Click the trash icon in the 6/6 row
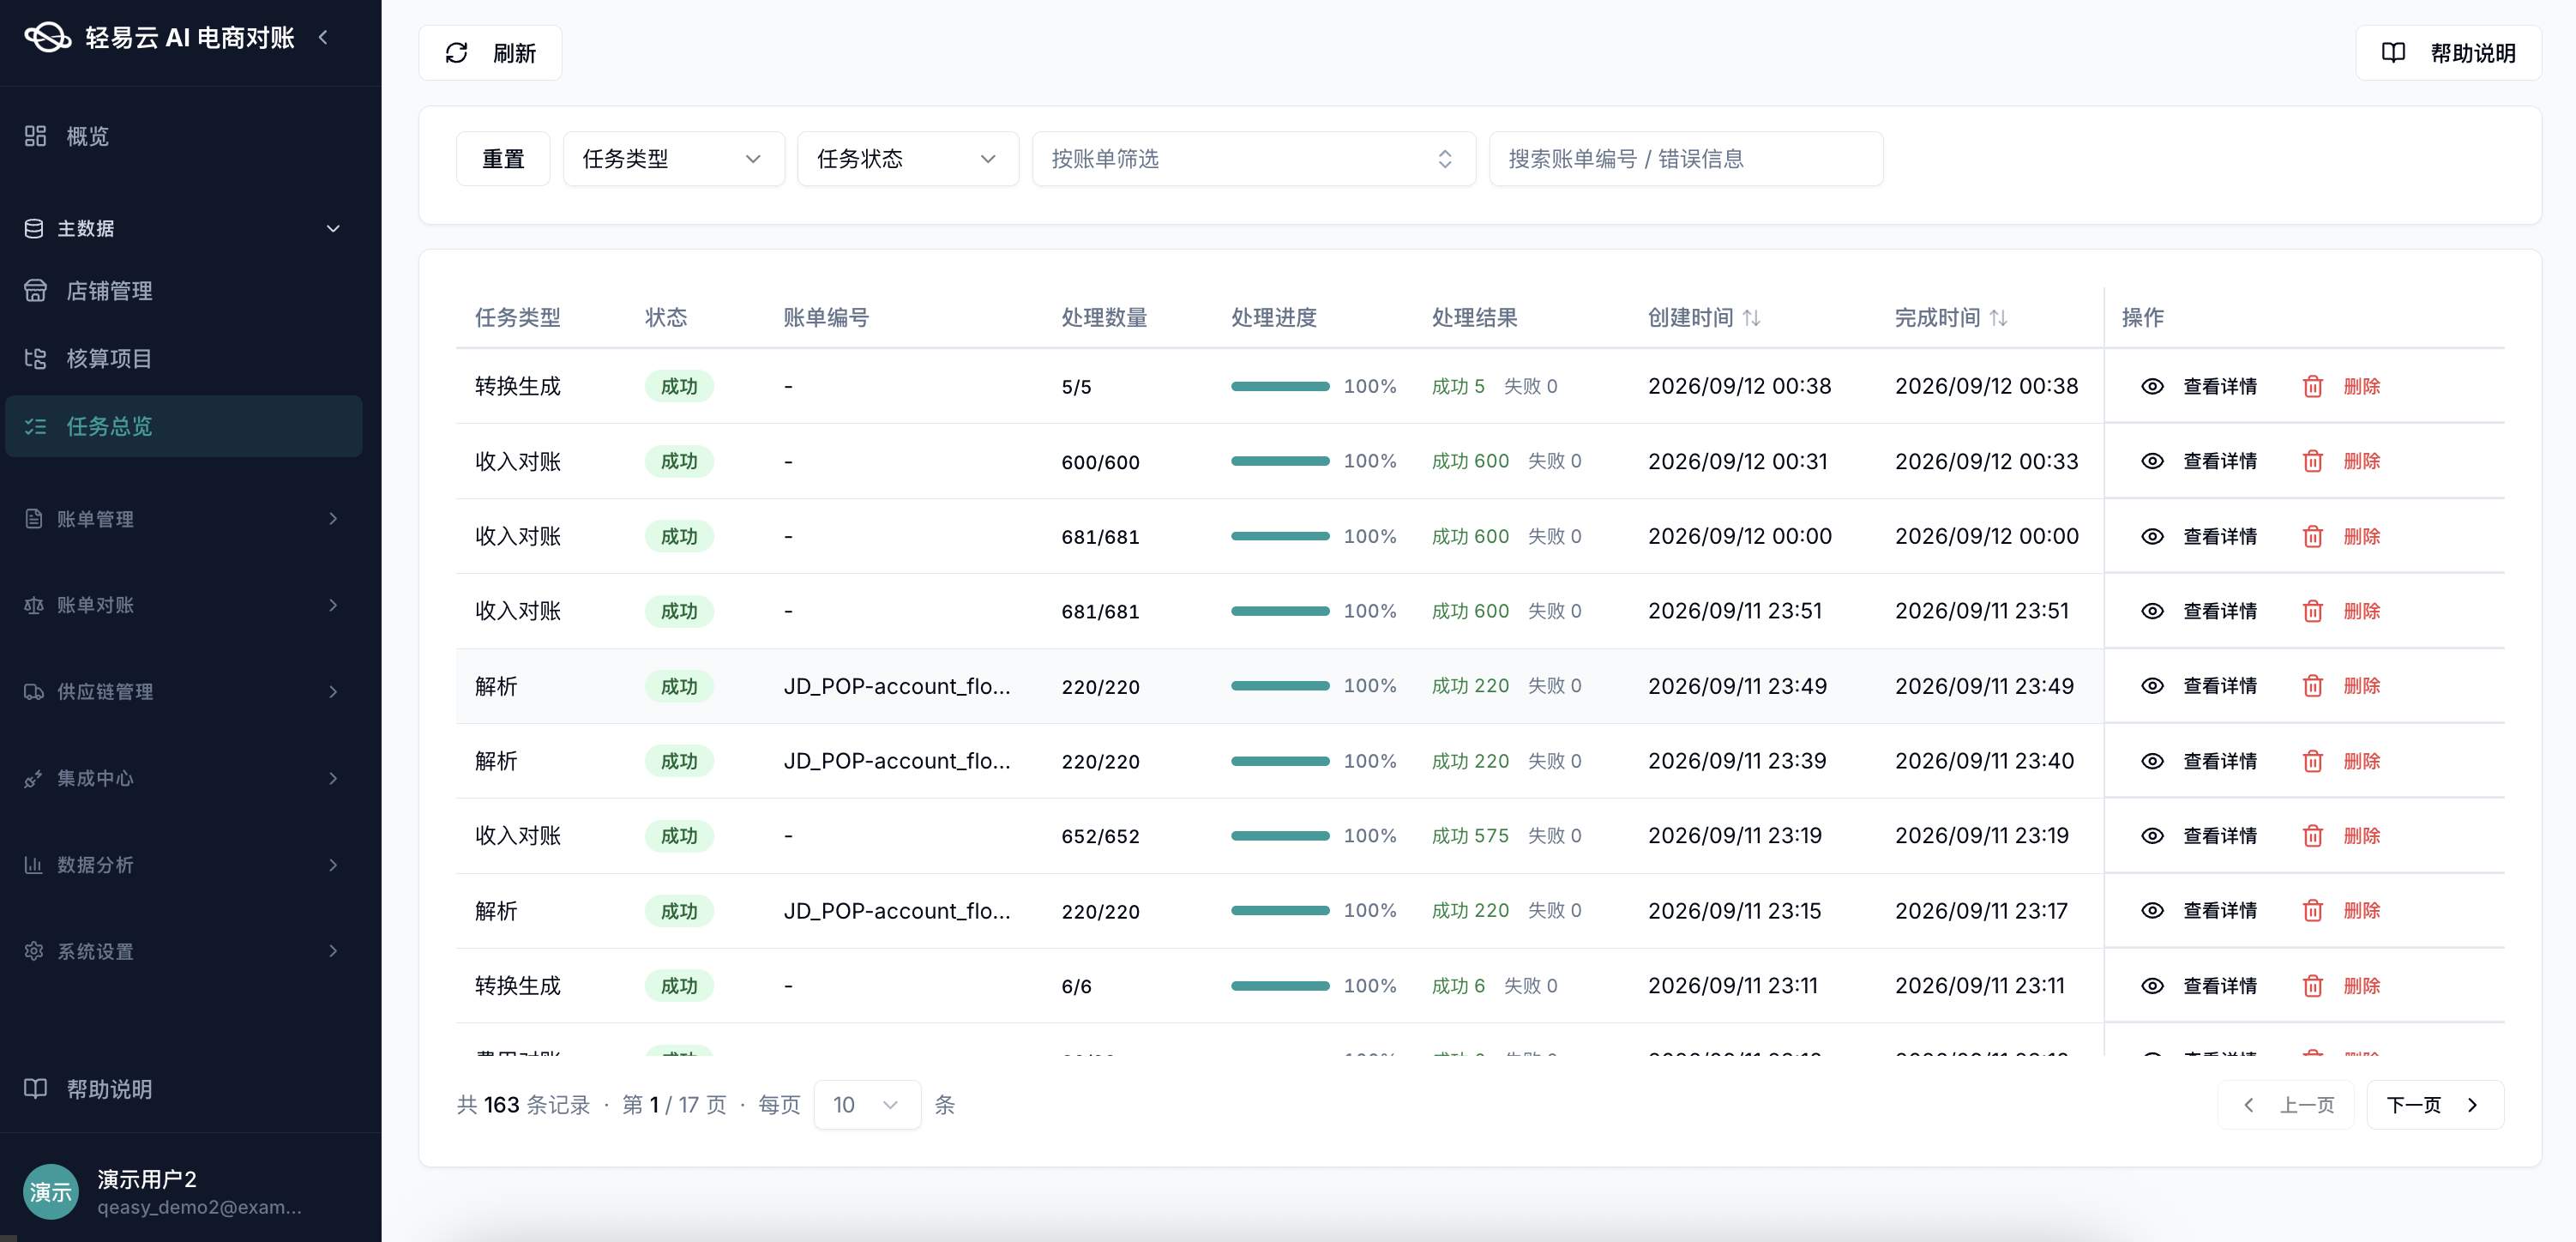 coord(2313,986)
